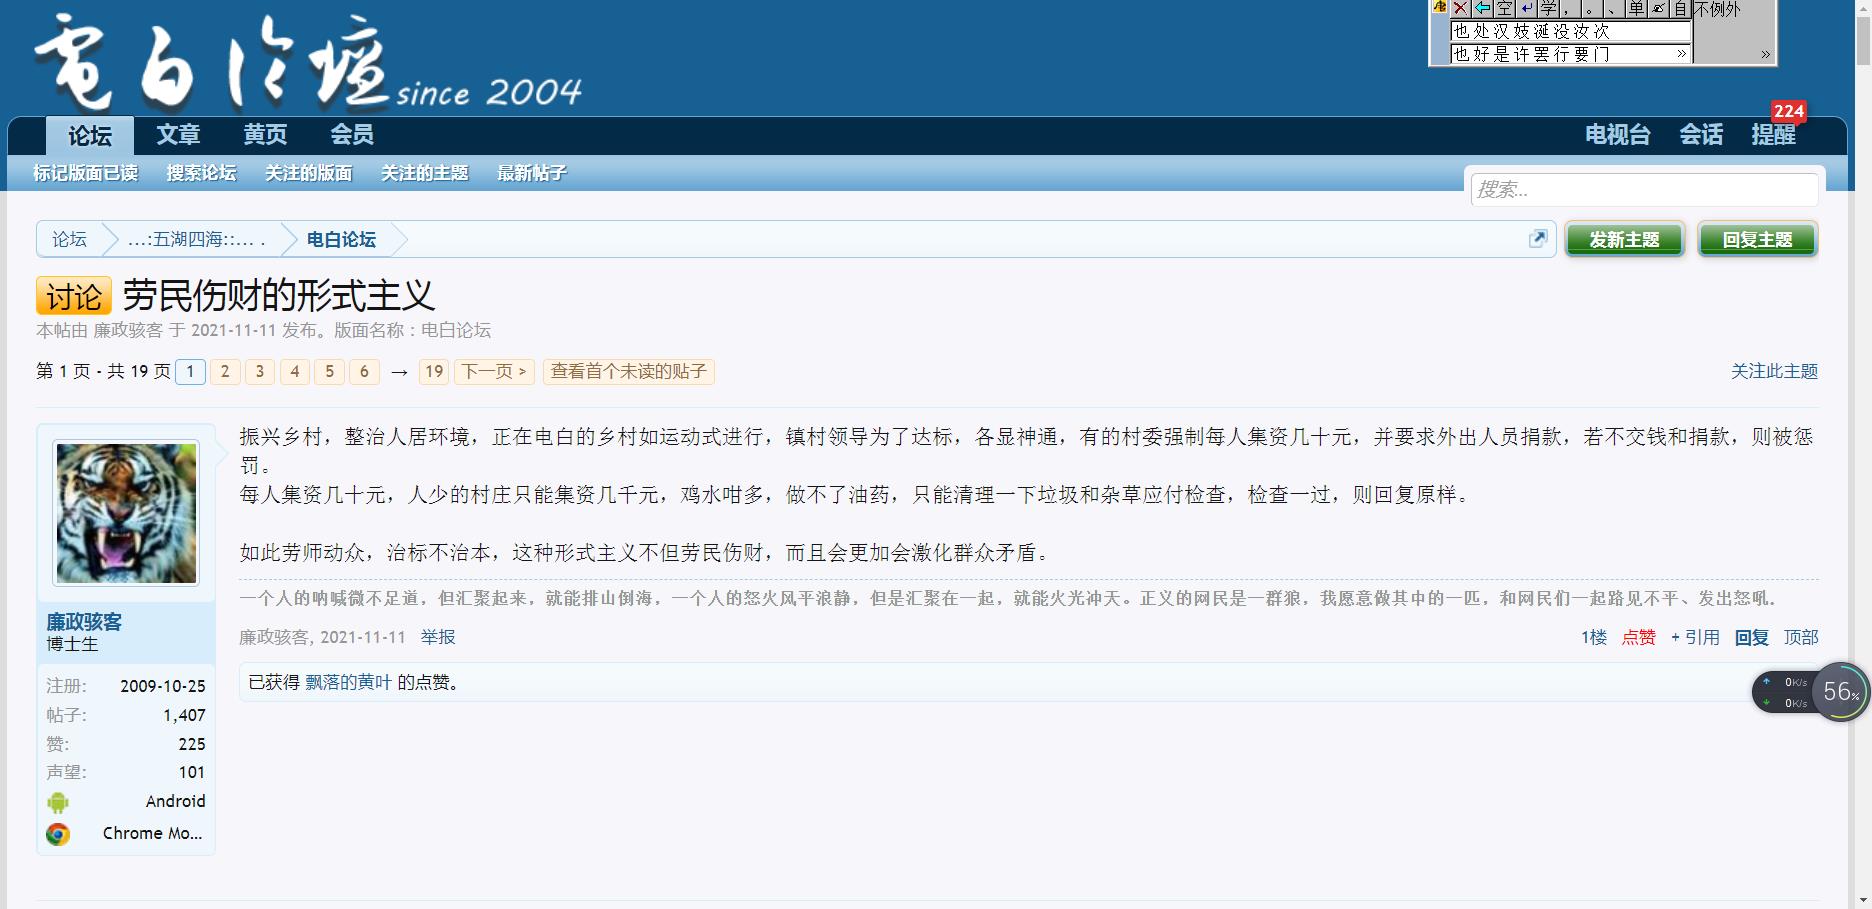Click the forum search input field
The width and height of the screenshot is (1872, 909).
pos(1644,189)
